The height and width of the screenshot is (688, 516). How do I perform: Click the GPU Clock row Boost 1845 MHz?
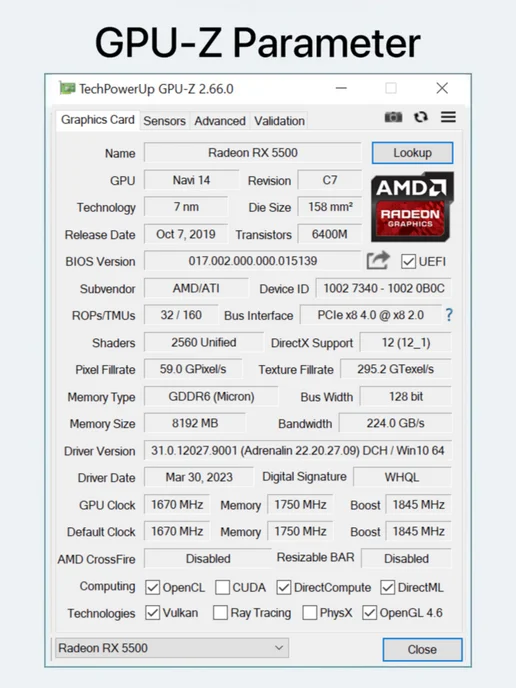point(419,505)
